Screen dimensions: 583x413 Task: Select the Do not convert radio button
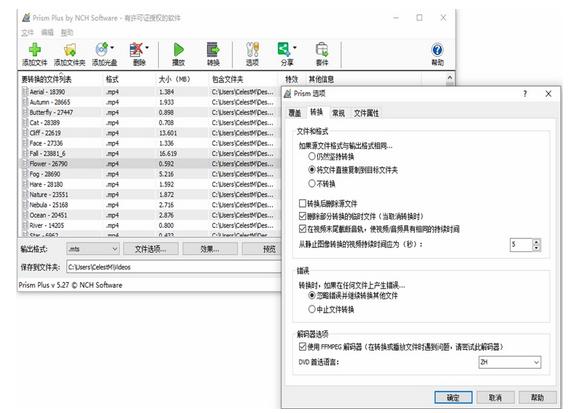[312, 183]
